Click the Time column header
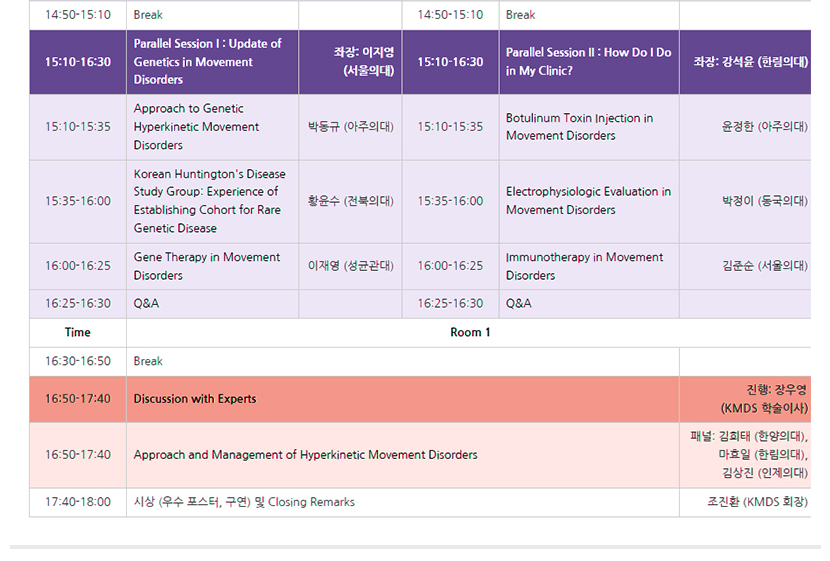Viewport: 830px width, 561px height. 77,333
